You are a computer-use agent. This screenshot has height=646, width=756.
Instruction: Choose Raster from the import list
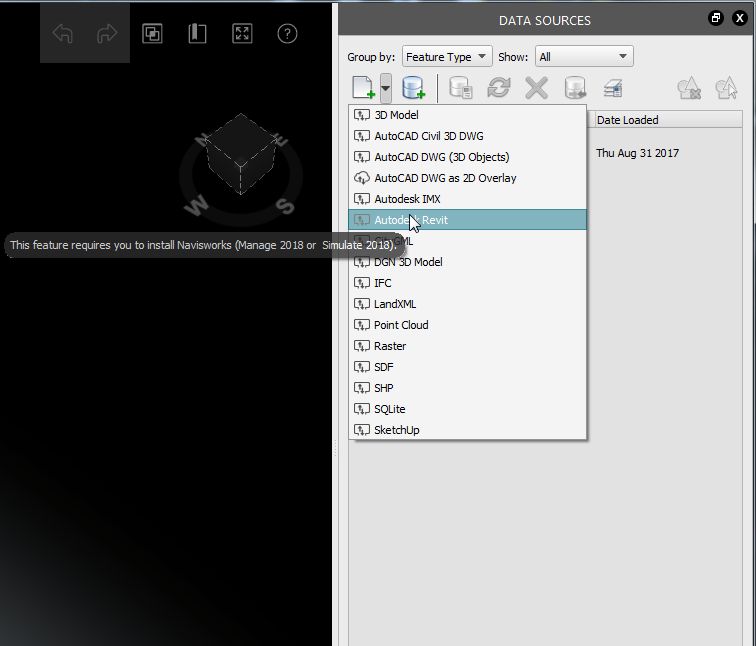[x=467, y=346]
